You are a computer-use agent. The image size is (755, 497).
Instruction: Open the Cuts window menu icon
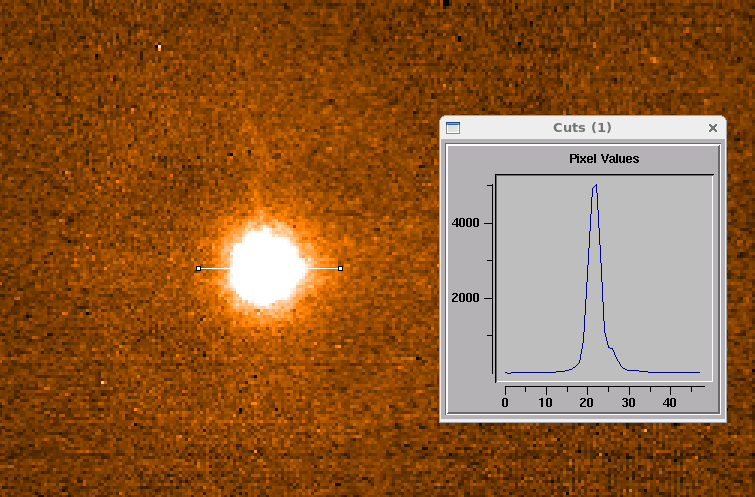click(453, 128)
